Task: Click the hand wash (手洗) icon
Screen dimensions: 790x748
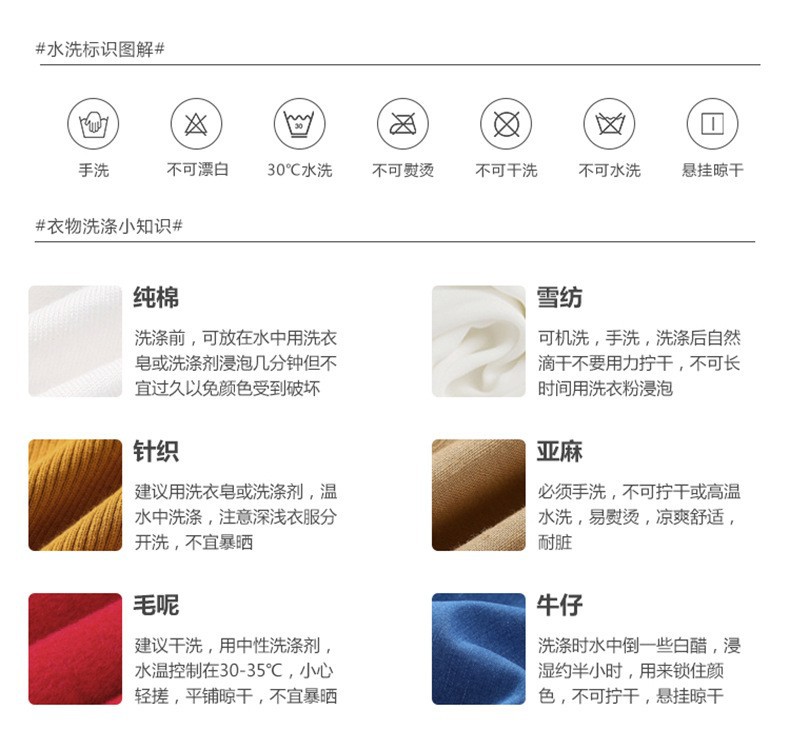Action: point(93,123)
